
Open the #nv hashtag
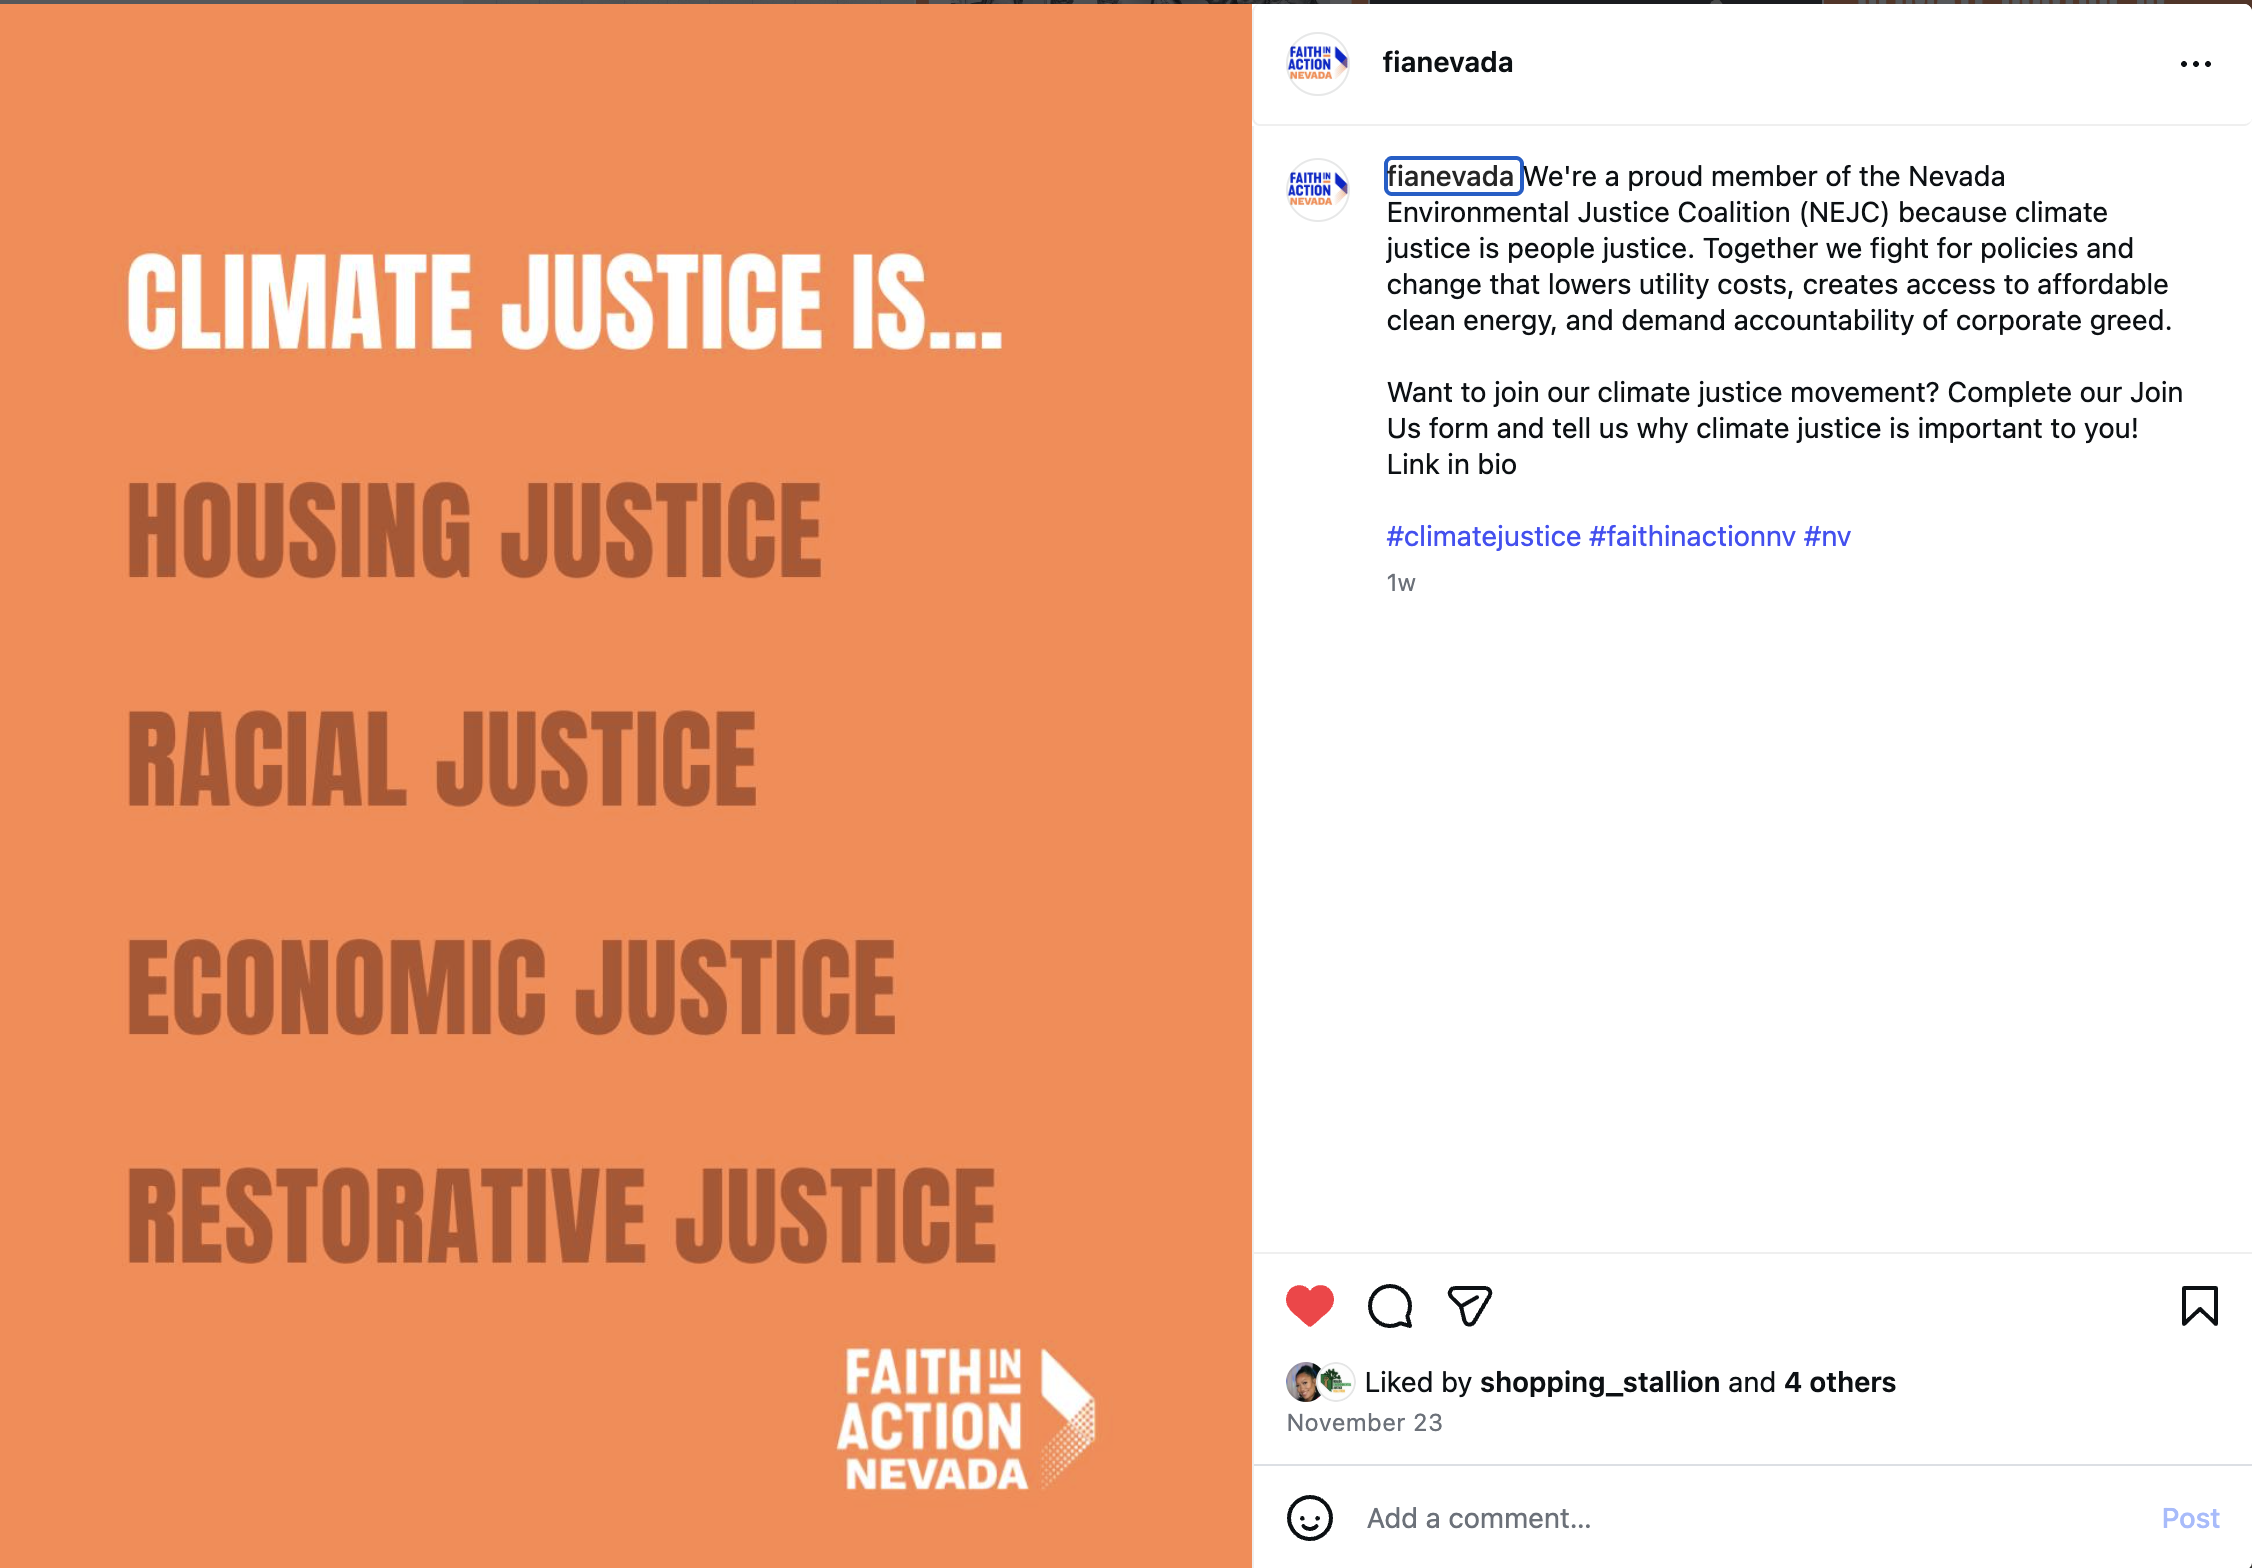coord(1827,536)
